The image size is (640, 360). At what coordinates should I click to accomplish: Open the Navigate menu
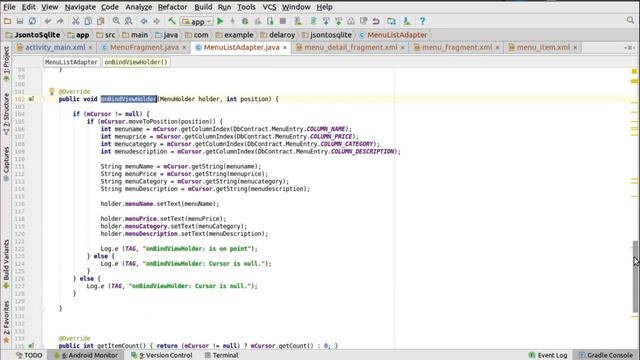80,7
